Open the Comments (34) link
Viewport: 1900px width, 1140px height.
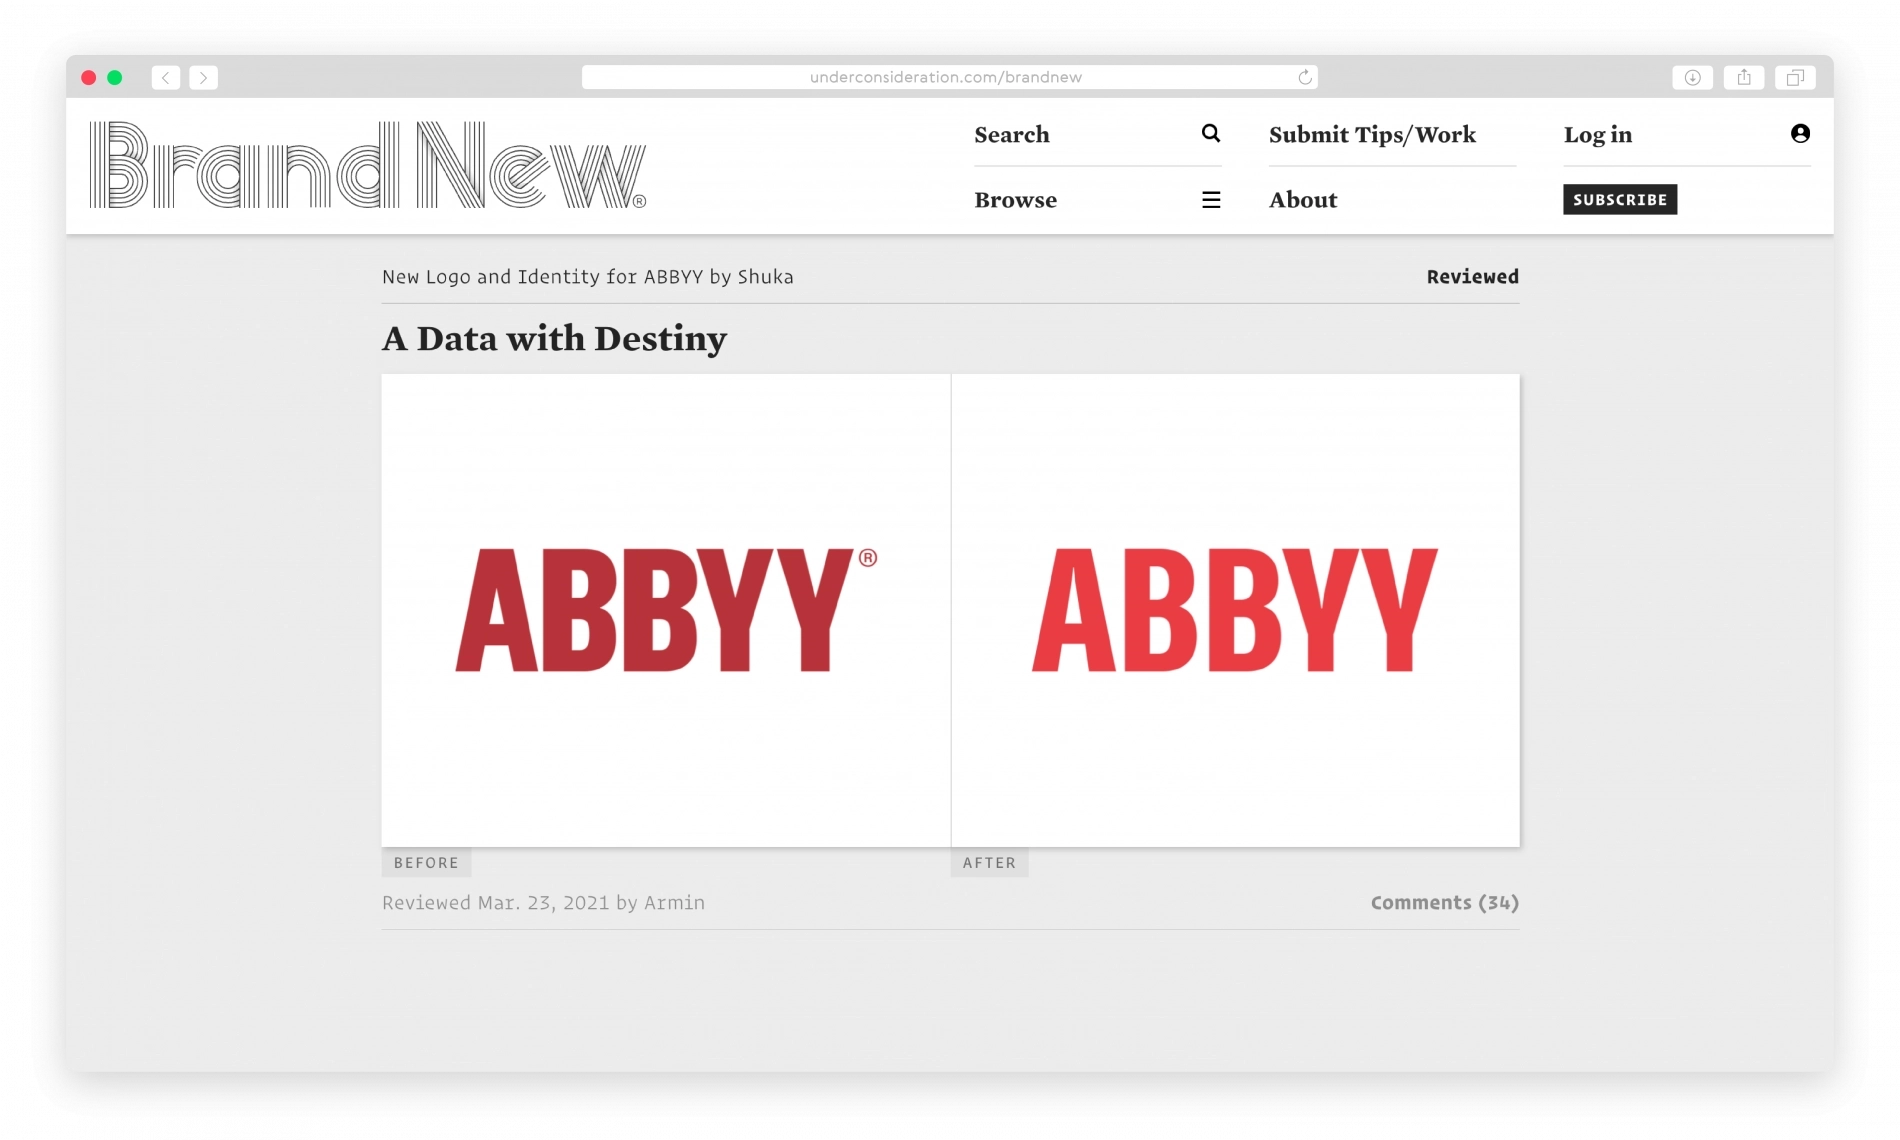1444,902
